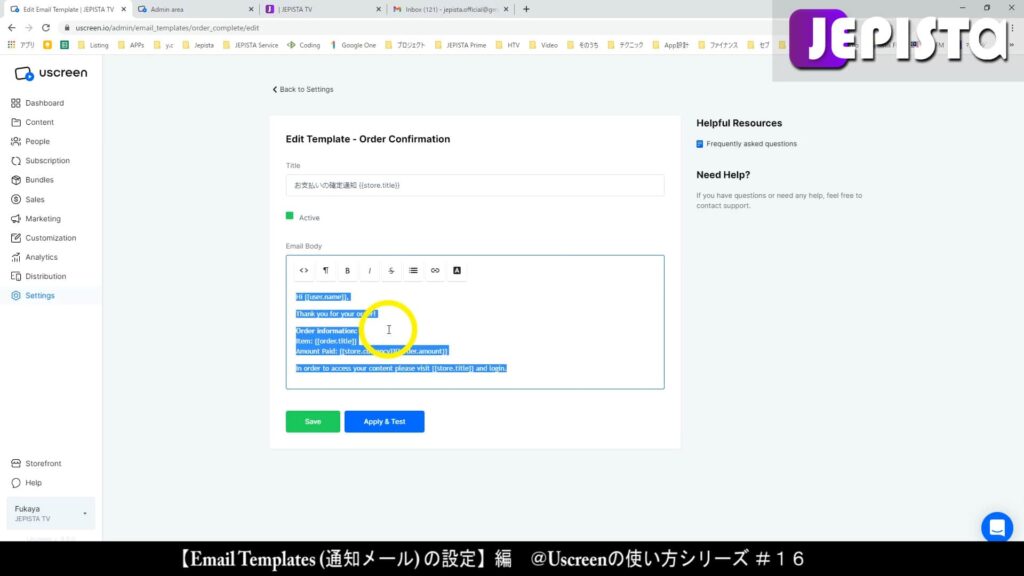Click the browser address bar URL
This screenshot has width=1024, height=576.
point(167,28)
